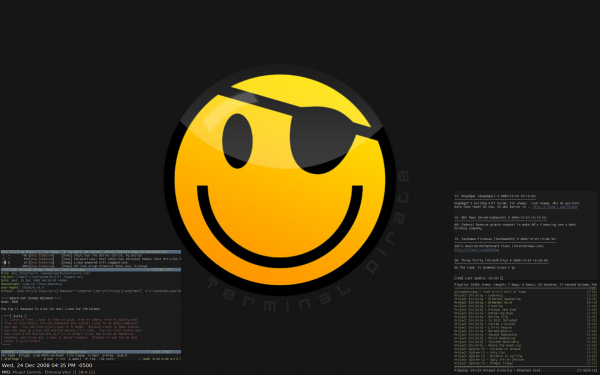
Task: Click the Federal Reserve GMAC tweet text
Action: pyautogui.click(x=515, y=227)
